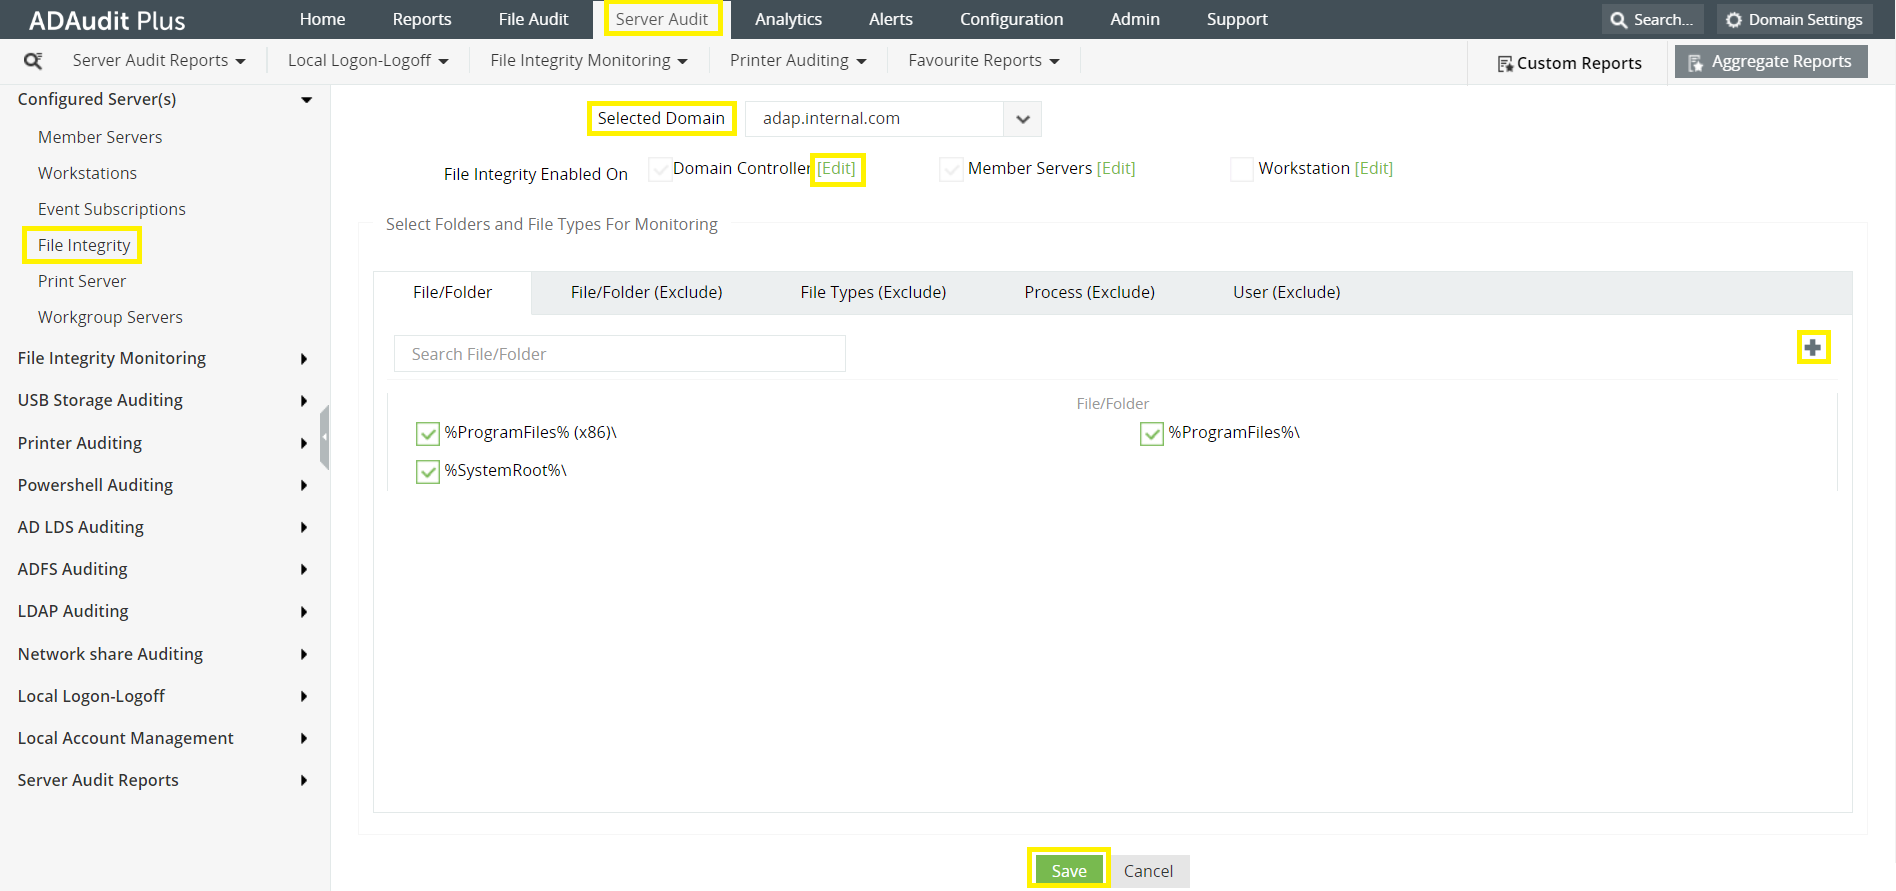Open the Analytics menu tab
The image size is (1896, 891).
pyautogui.click(x=788, y=19)
